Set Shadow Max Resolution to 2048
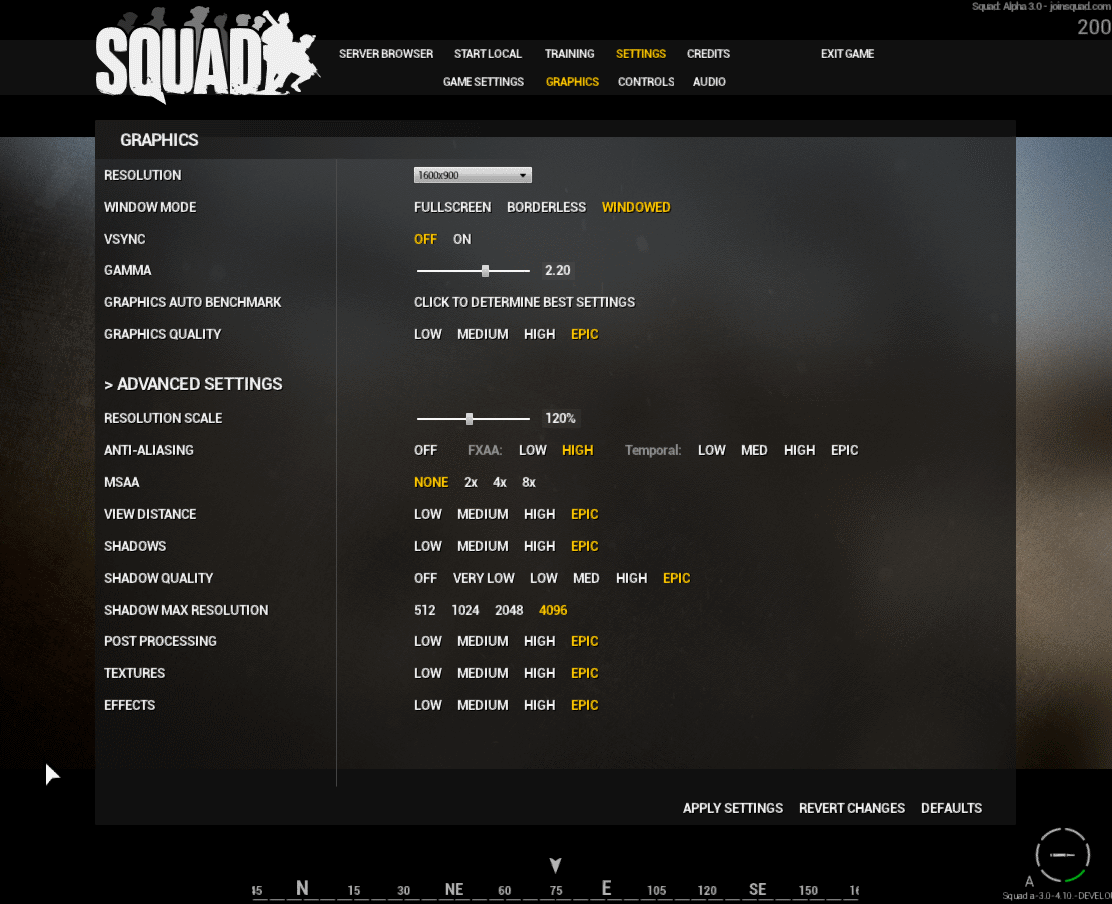1112x904 pixels. (x=509, y=610)
